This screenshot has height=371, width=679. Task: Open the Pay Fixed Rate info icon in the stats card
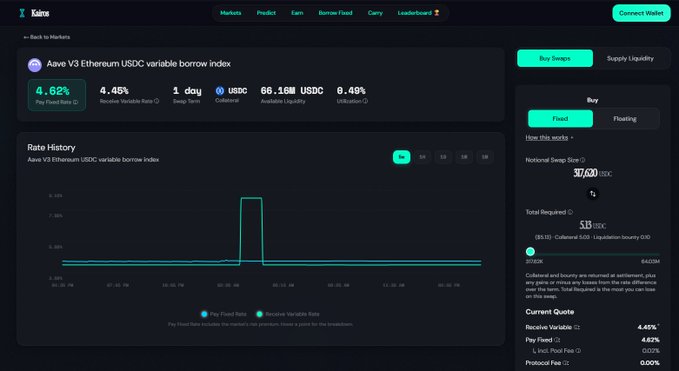click(76, 103)
